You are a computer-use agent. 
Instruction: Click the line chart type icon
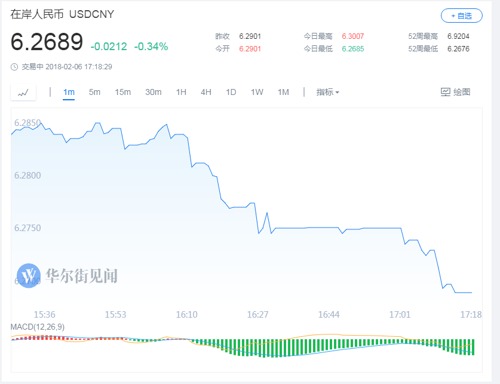coord(23,92)
